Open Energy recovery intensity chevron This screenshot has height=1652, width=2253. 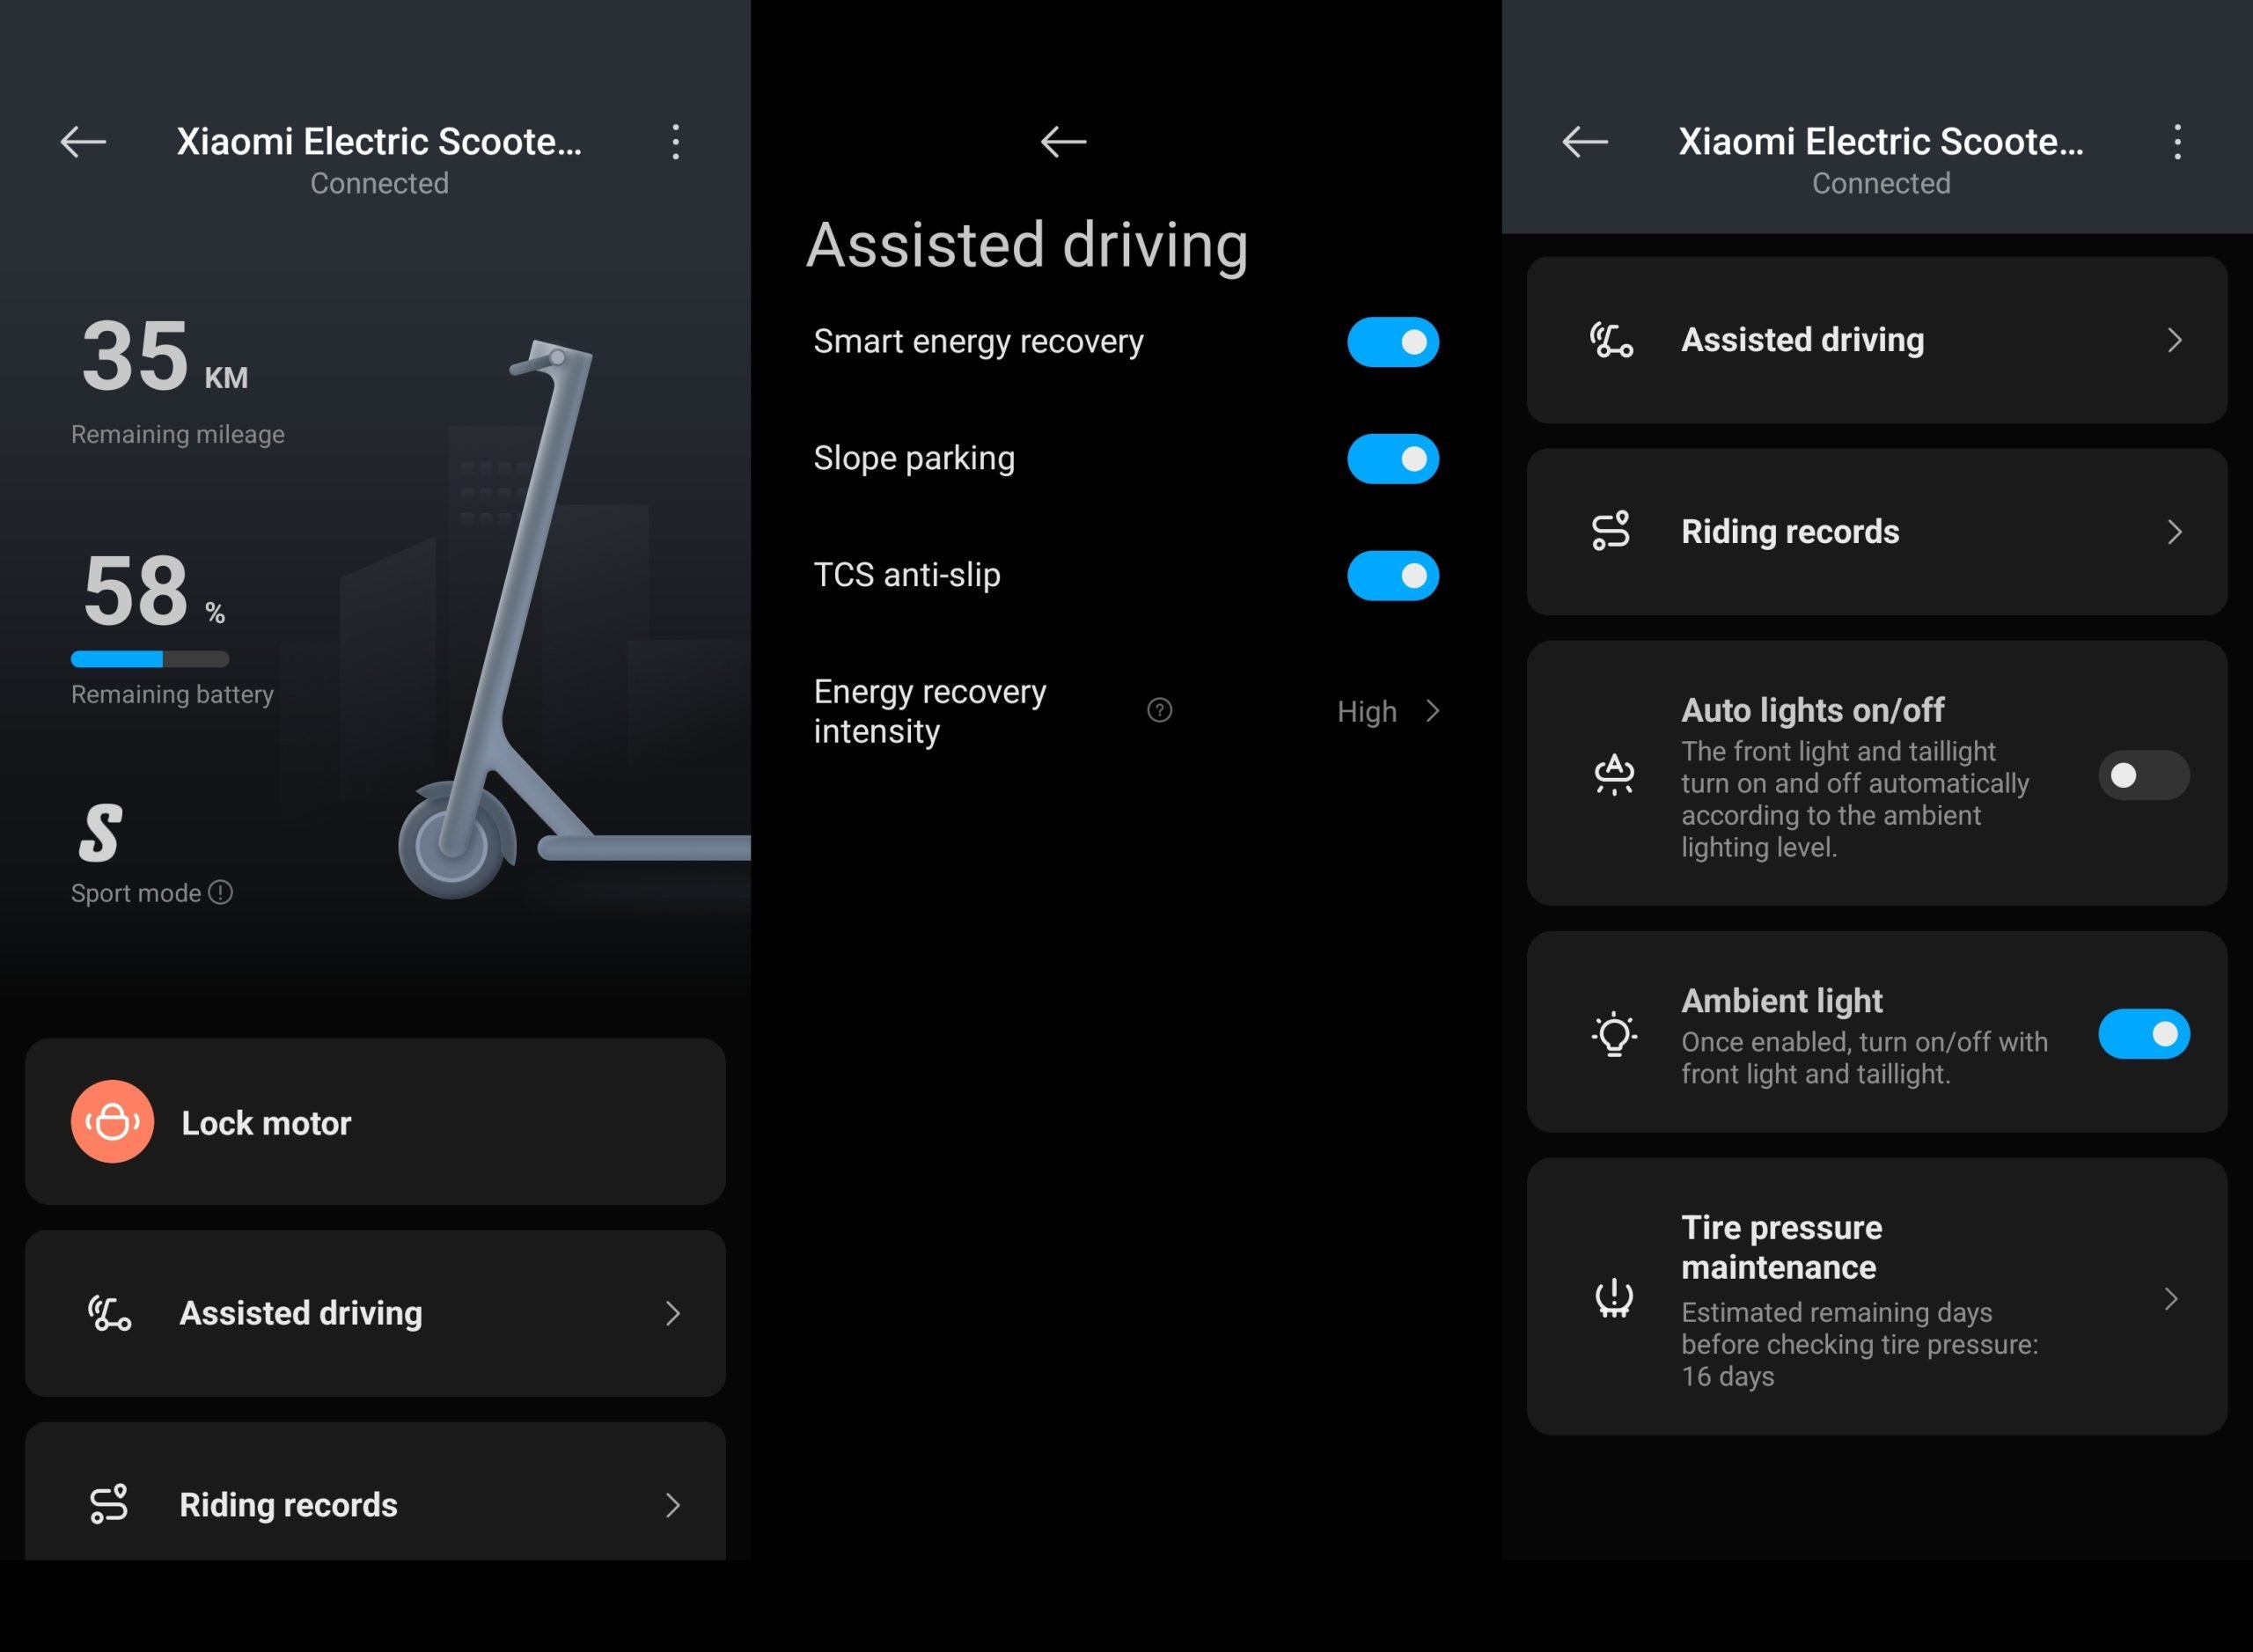(x=1433, y=711)
